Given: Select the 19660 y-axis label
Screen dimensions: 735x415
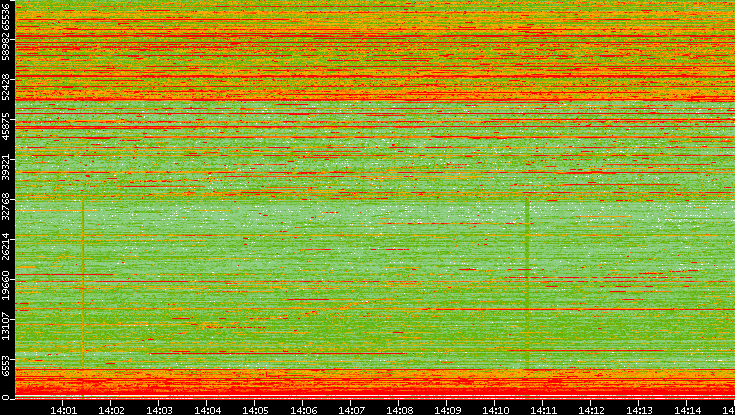Looking at the screenshot, I should tap(6, 287).
